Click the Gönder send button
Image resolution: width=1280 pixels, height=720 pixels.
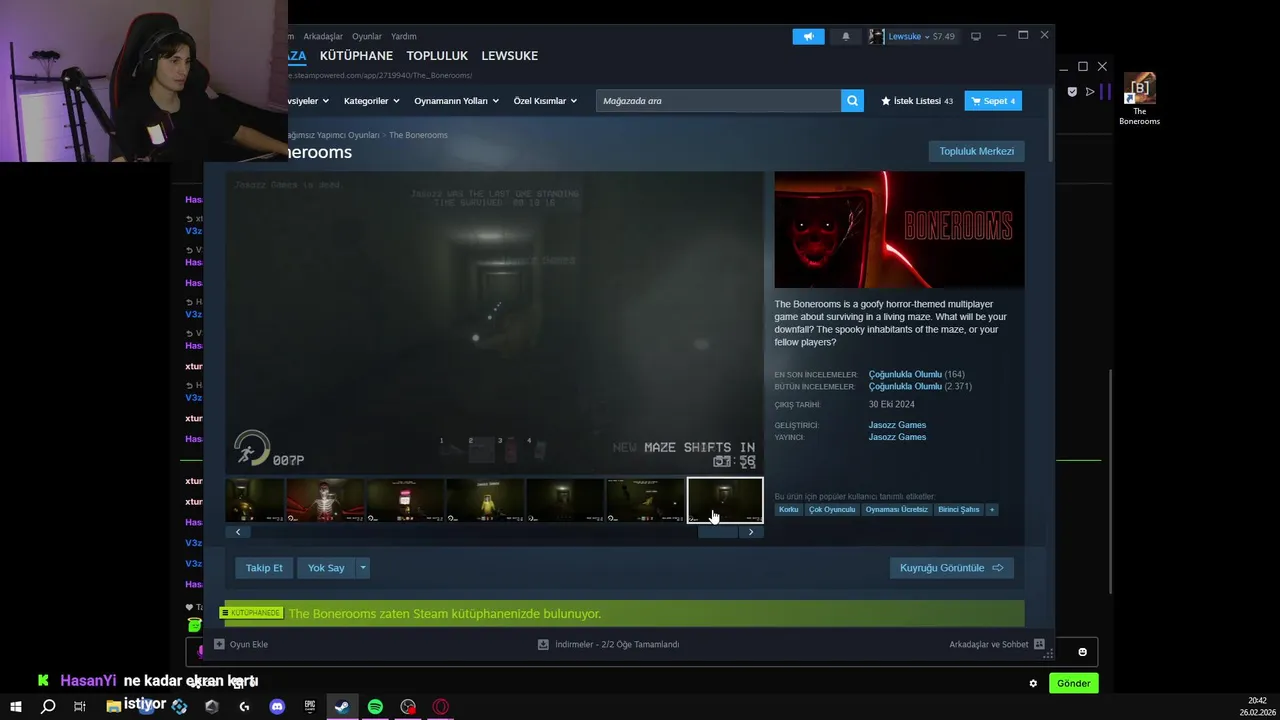pyautogui.click(x=1074, y=683)
